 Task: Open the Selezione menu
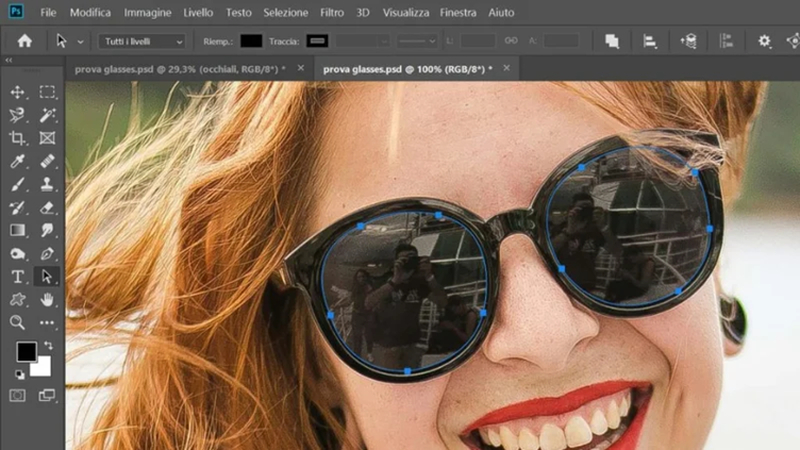(286, 13)
